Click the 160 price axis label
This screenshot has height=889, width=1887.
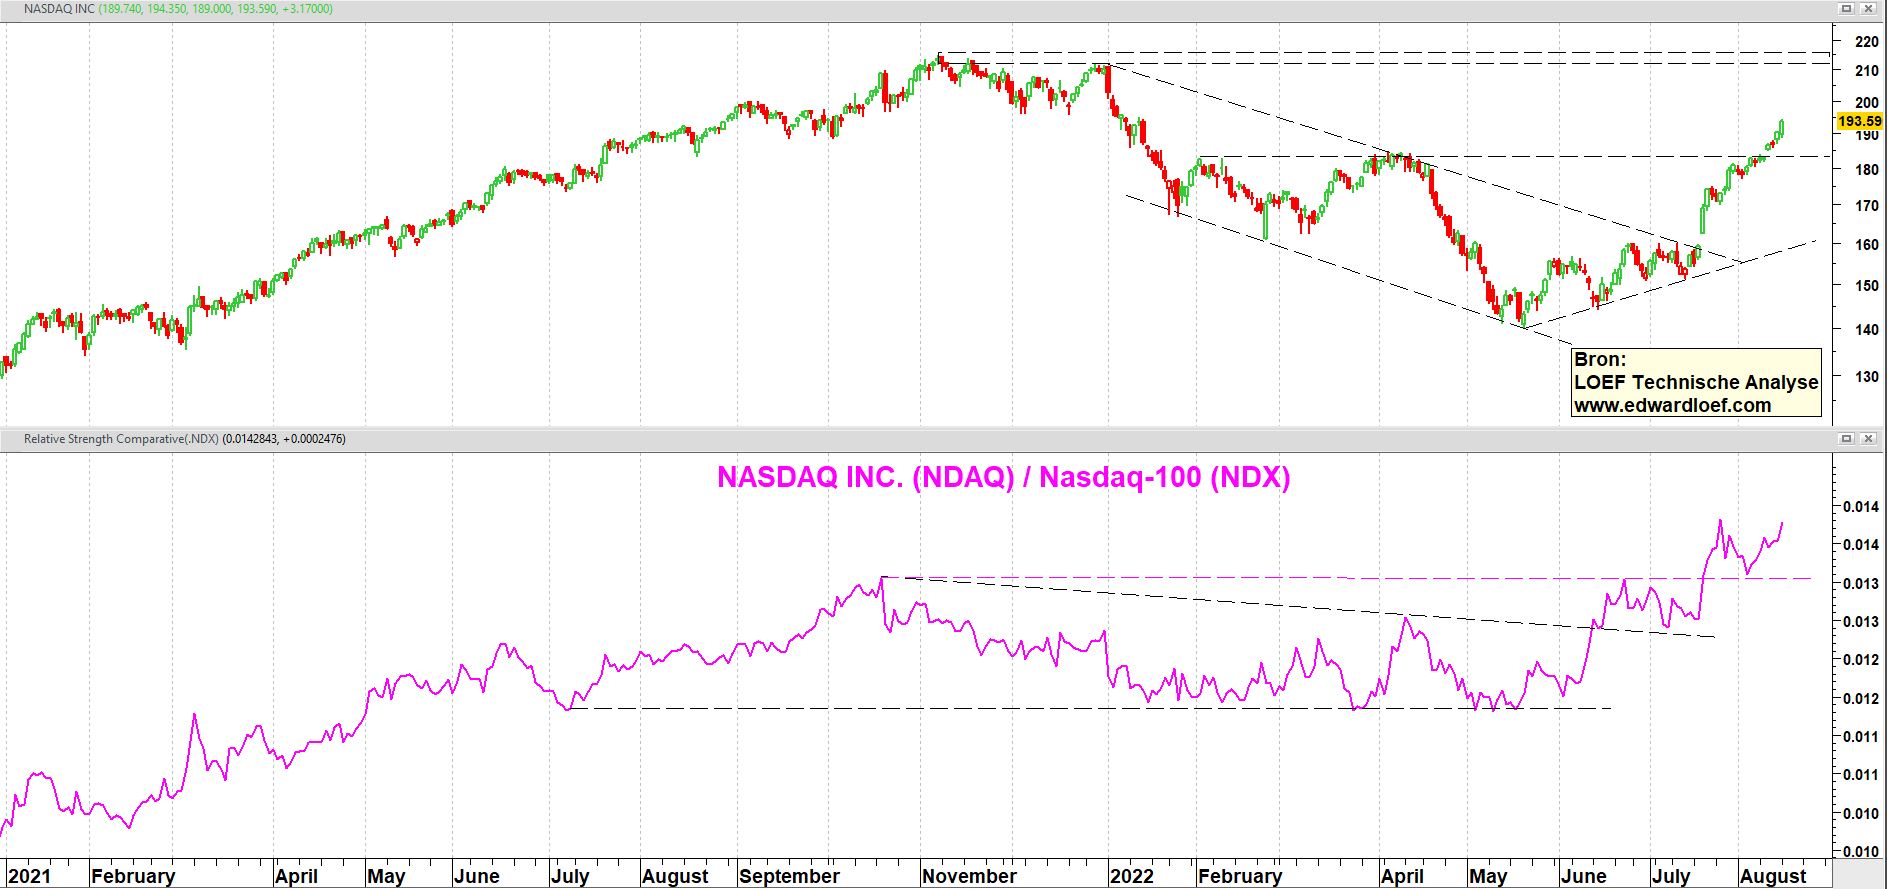coord(1866,244)
